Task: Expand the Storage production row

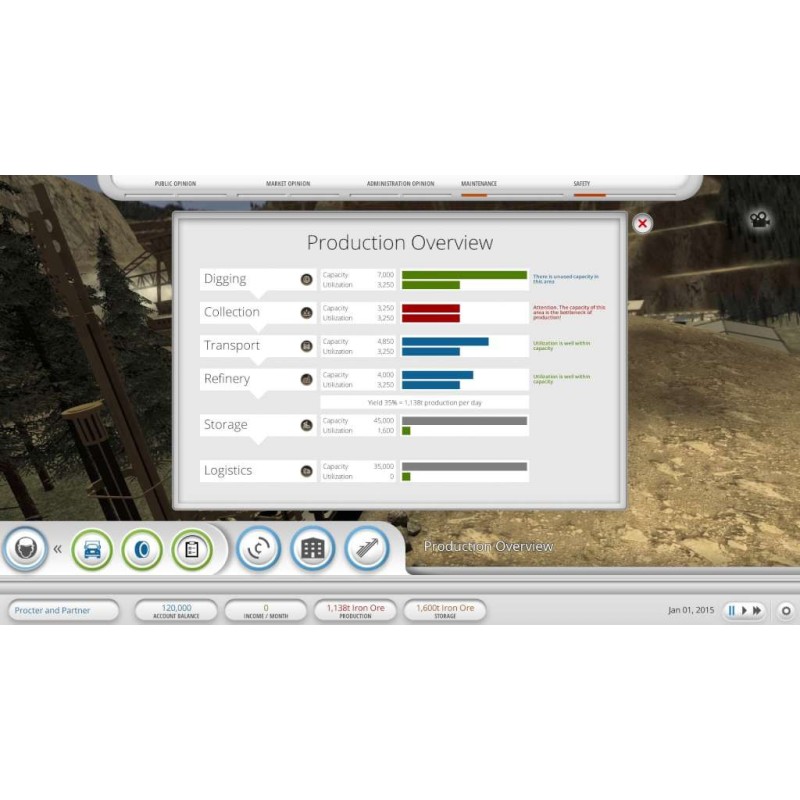Action: tap(226, 425)
